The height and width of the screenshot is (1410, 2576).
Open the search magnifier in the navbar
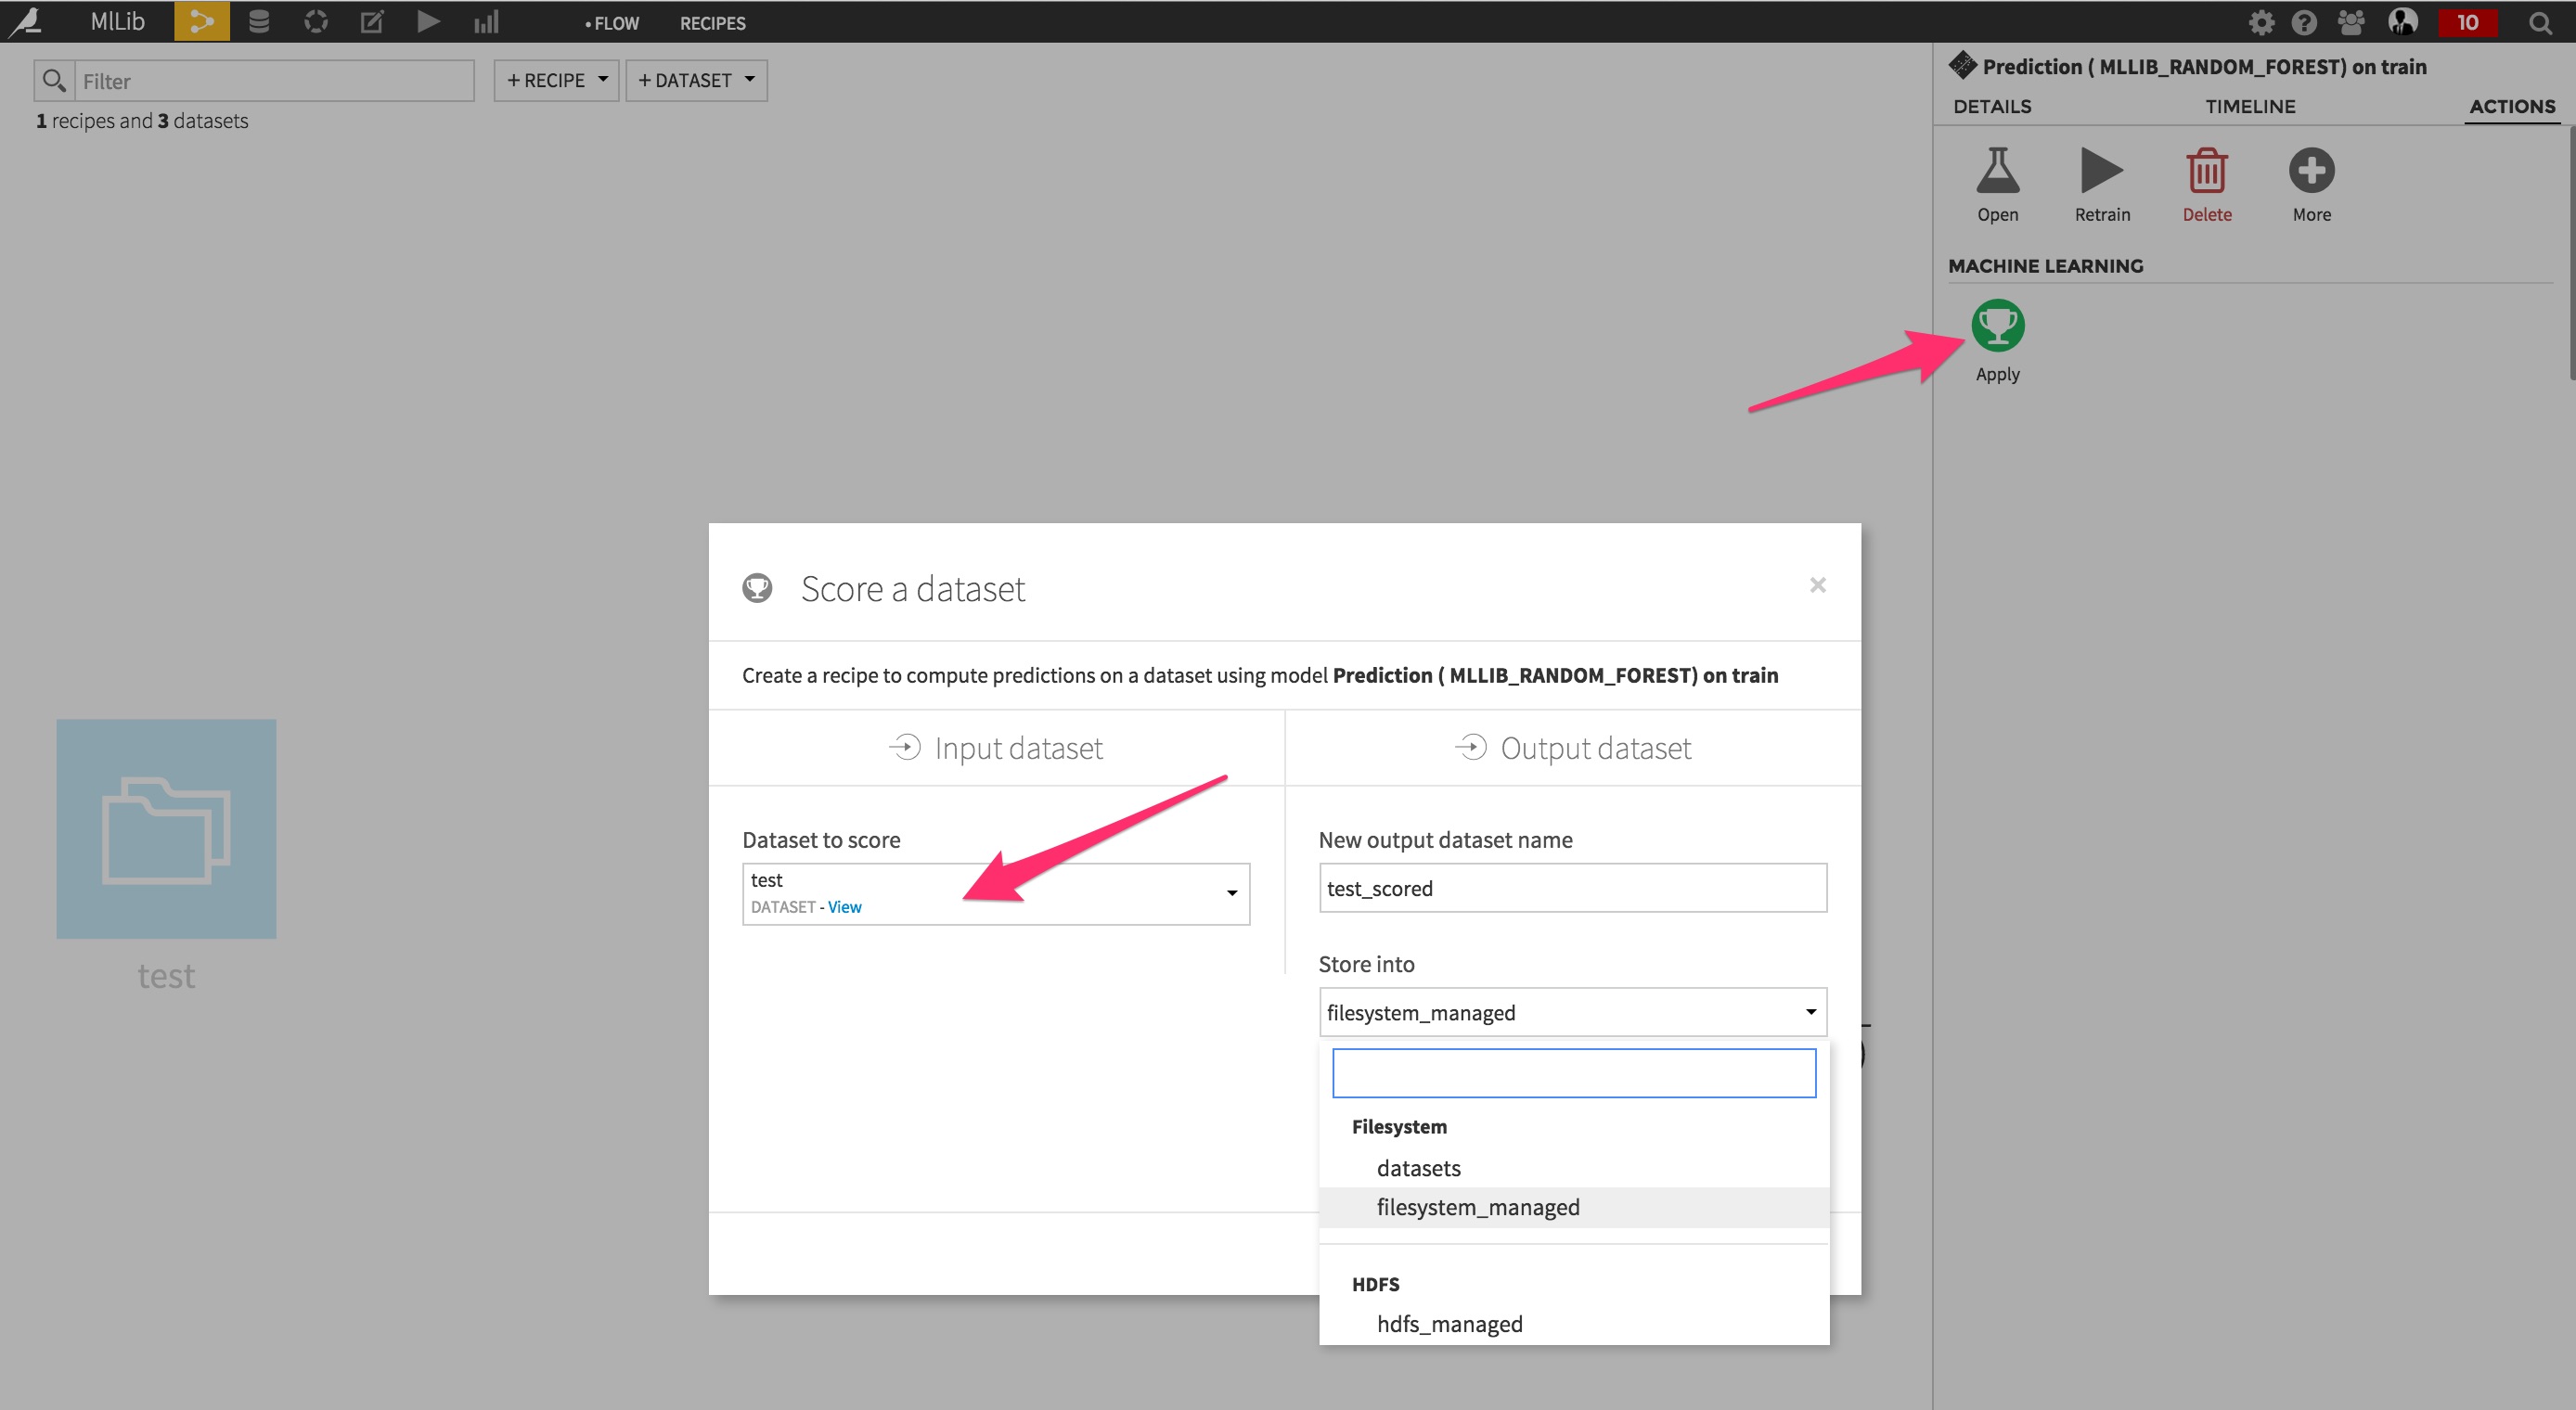point(2540,22)
